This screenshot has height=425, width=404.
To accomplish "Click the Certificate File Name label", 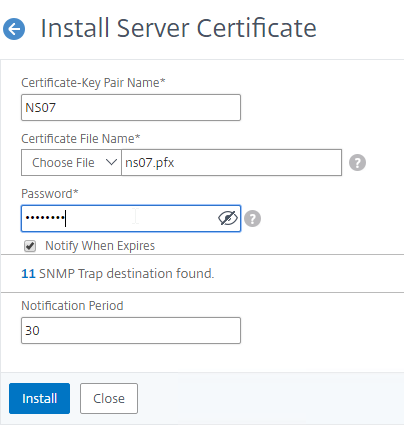I will tap(81, 138).
